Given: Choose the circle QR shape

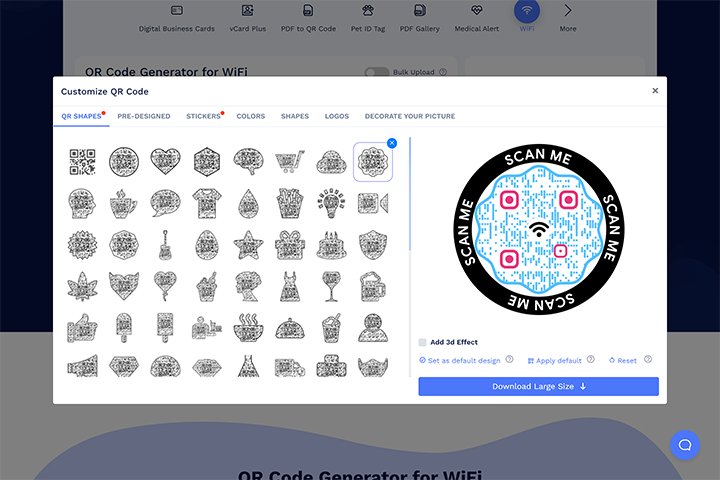Looking at the screenshot, I should (x=124, y=162).
